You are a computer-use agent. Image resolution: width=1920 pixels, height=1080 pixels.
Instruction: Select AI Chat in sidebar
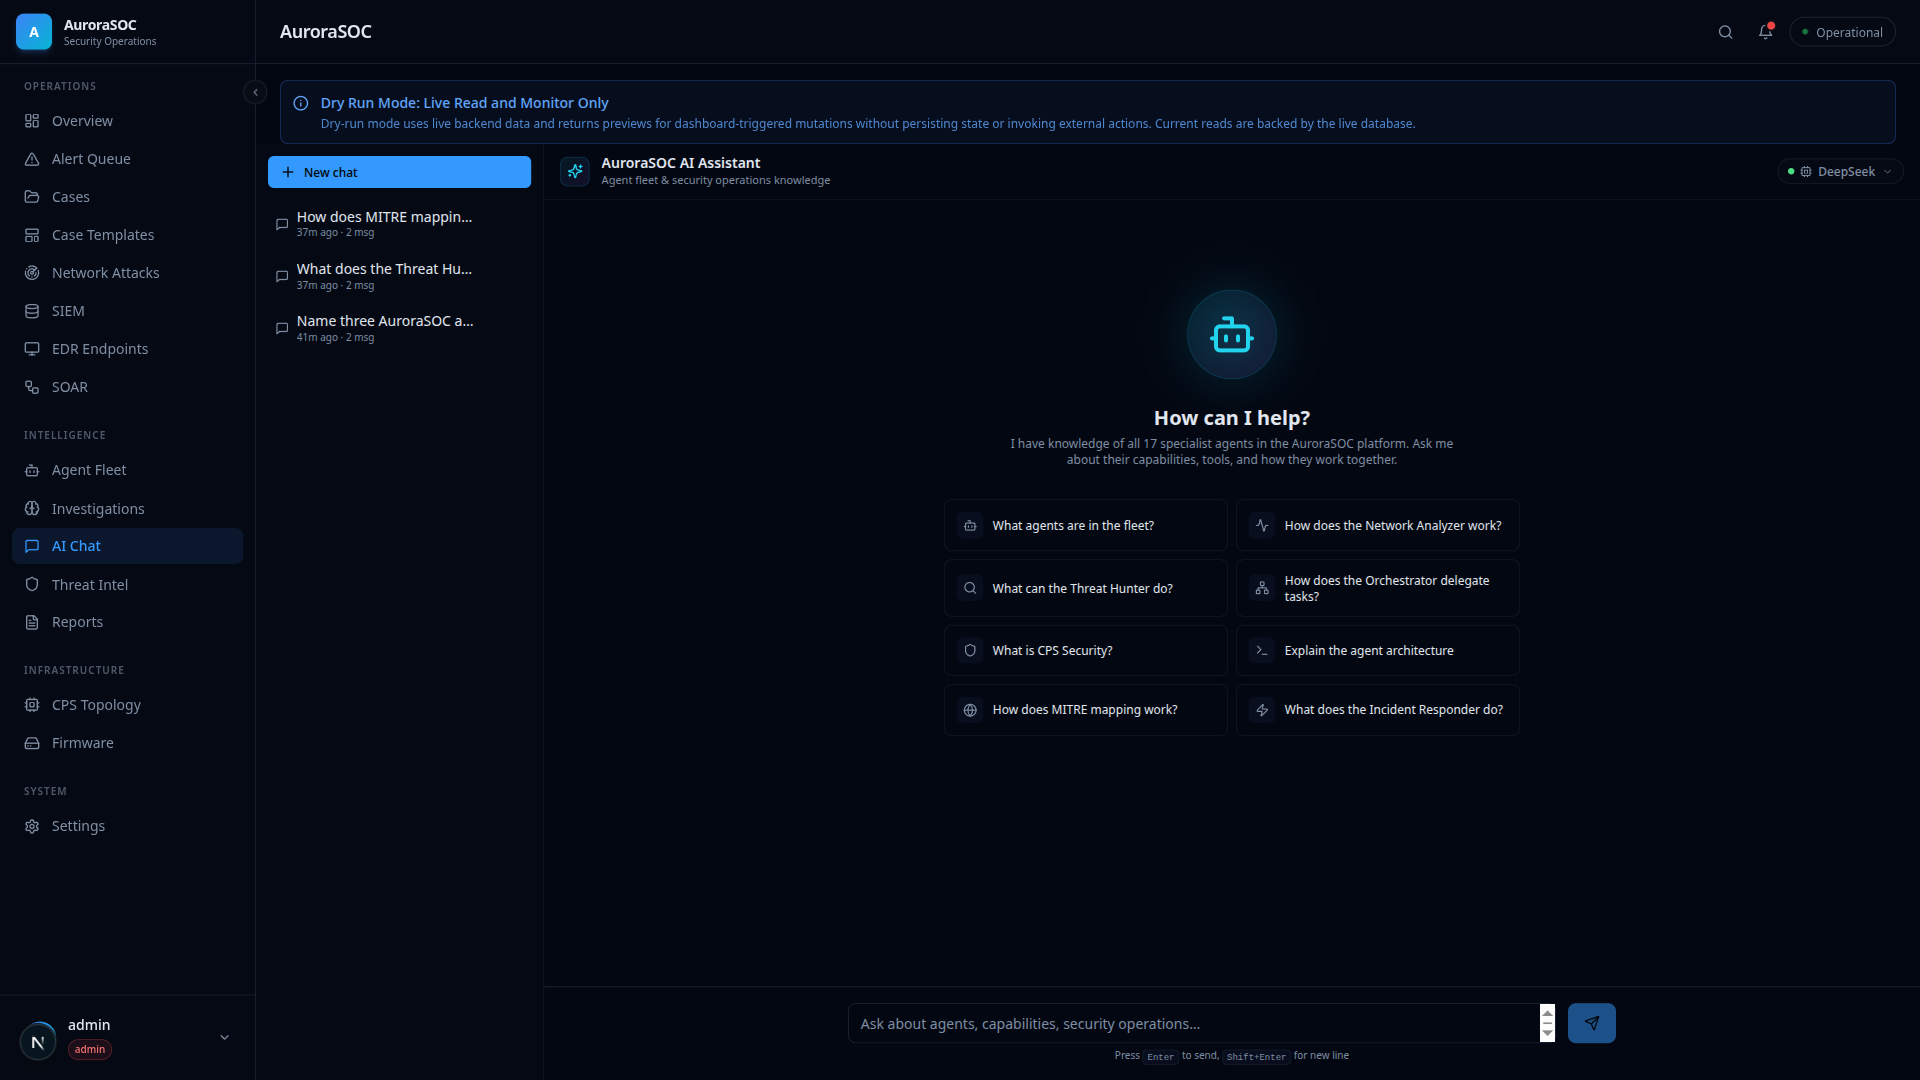coord(127,546)
